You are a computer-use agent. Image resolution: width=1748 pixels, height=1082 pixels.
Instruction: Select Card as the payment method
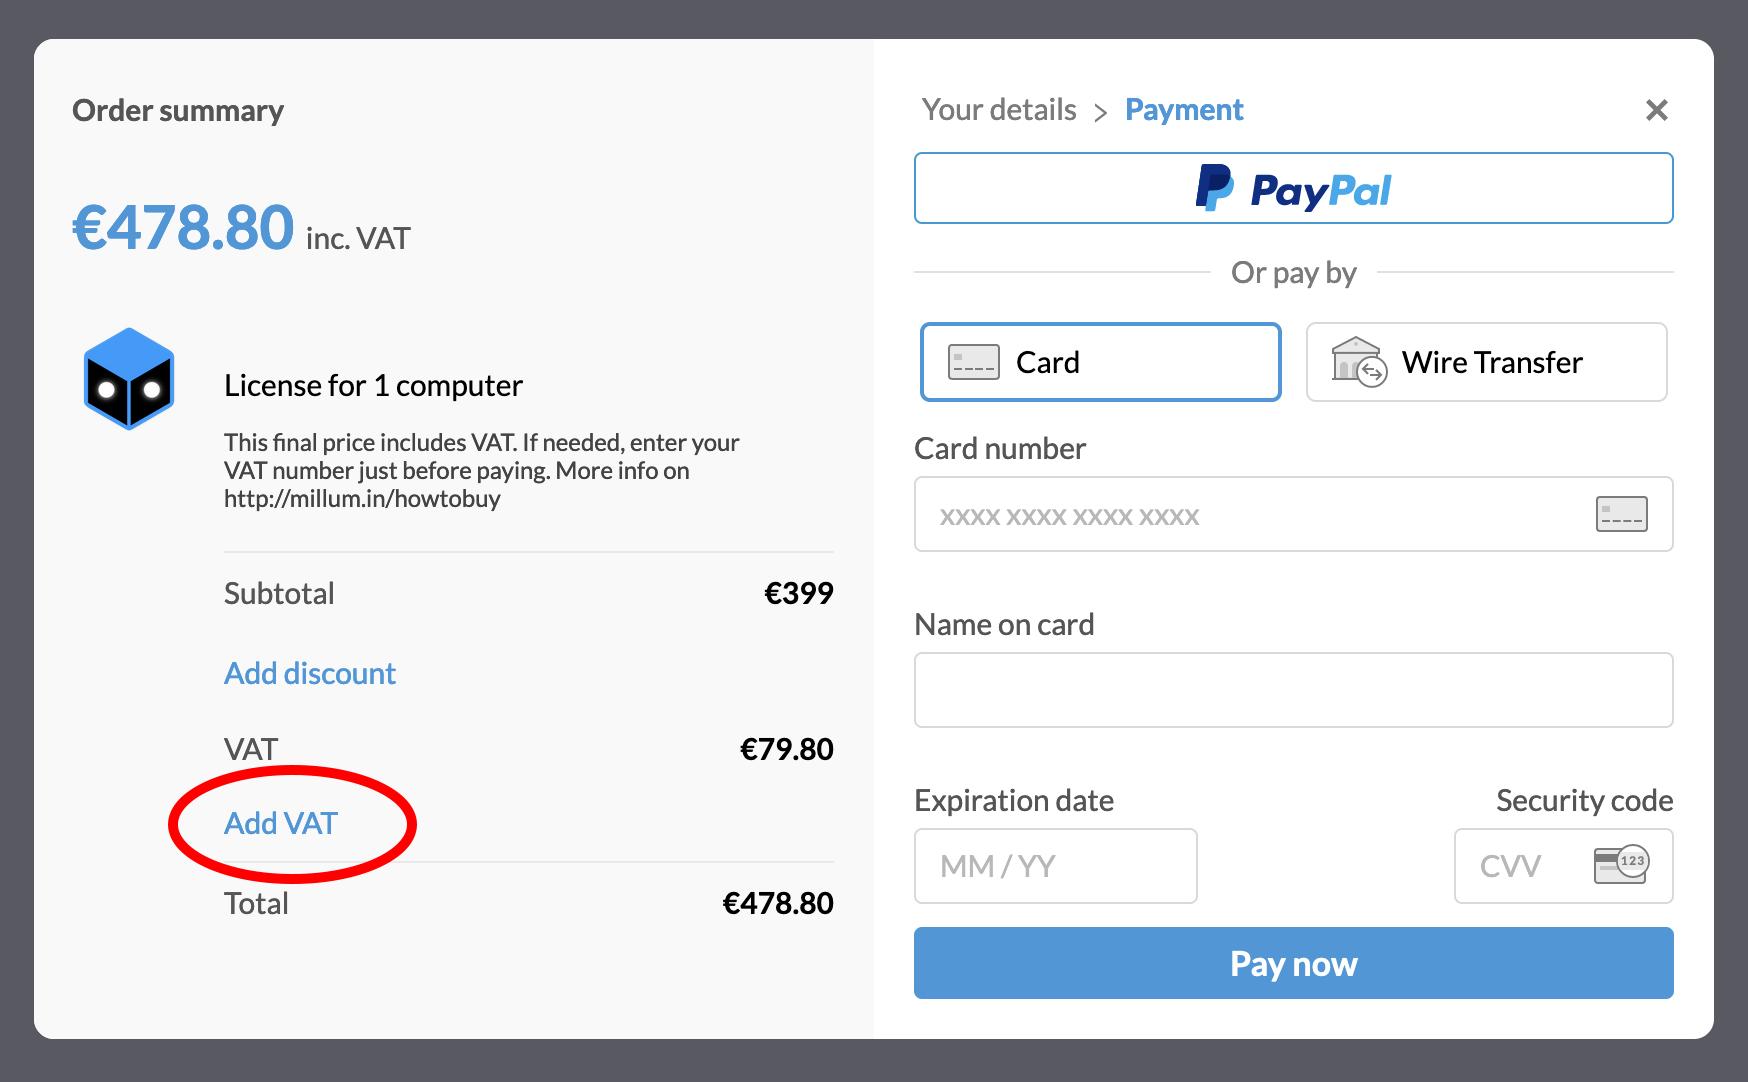[x=1100, y=362]
